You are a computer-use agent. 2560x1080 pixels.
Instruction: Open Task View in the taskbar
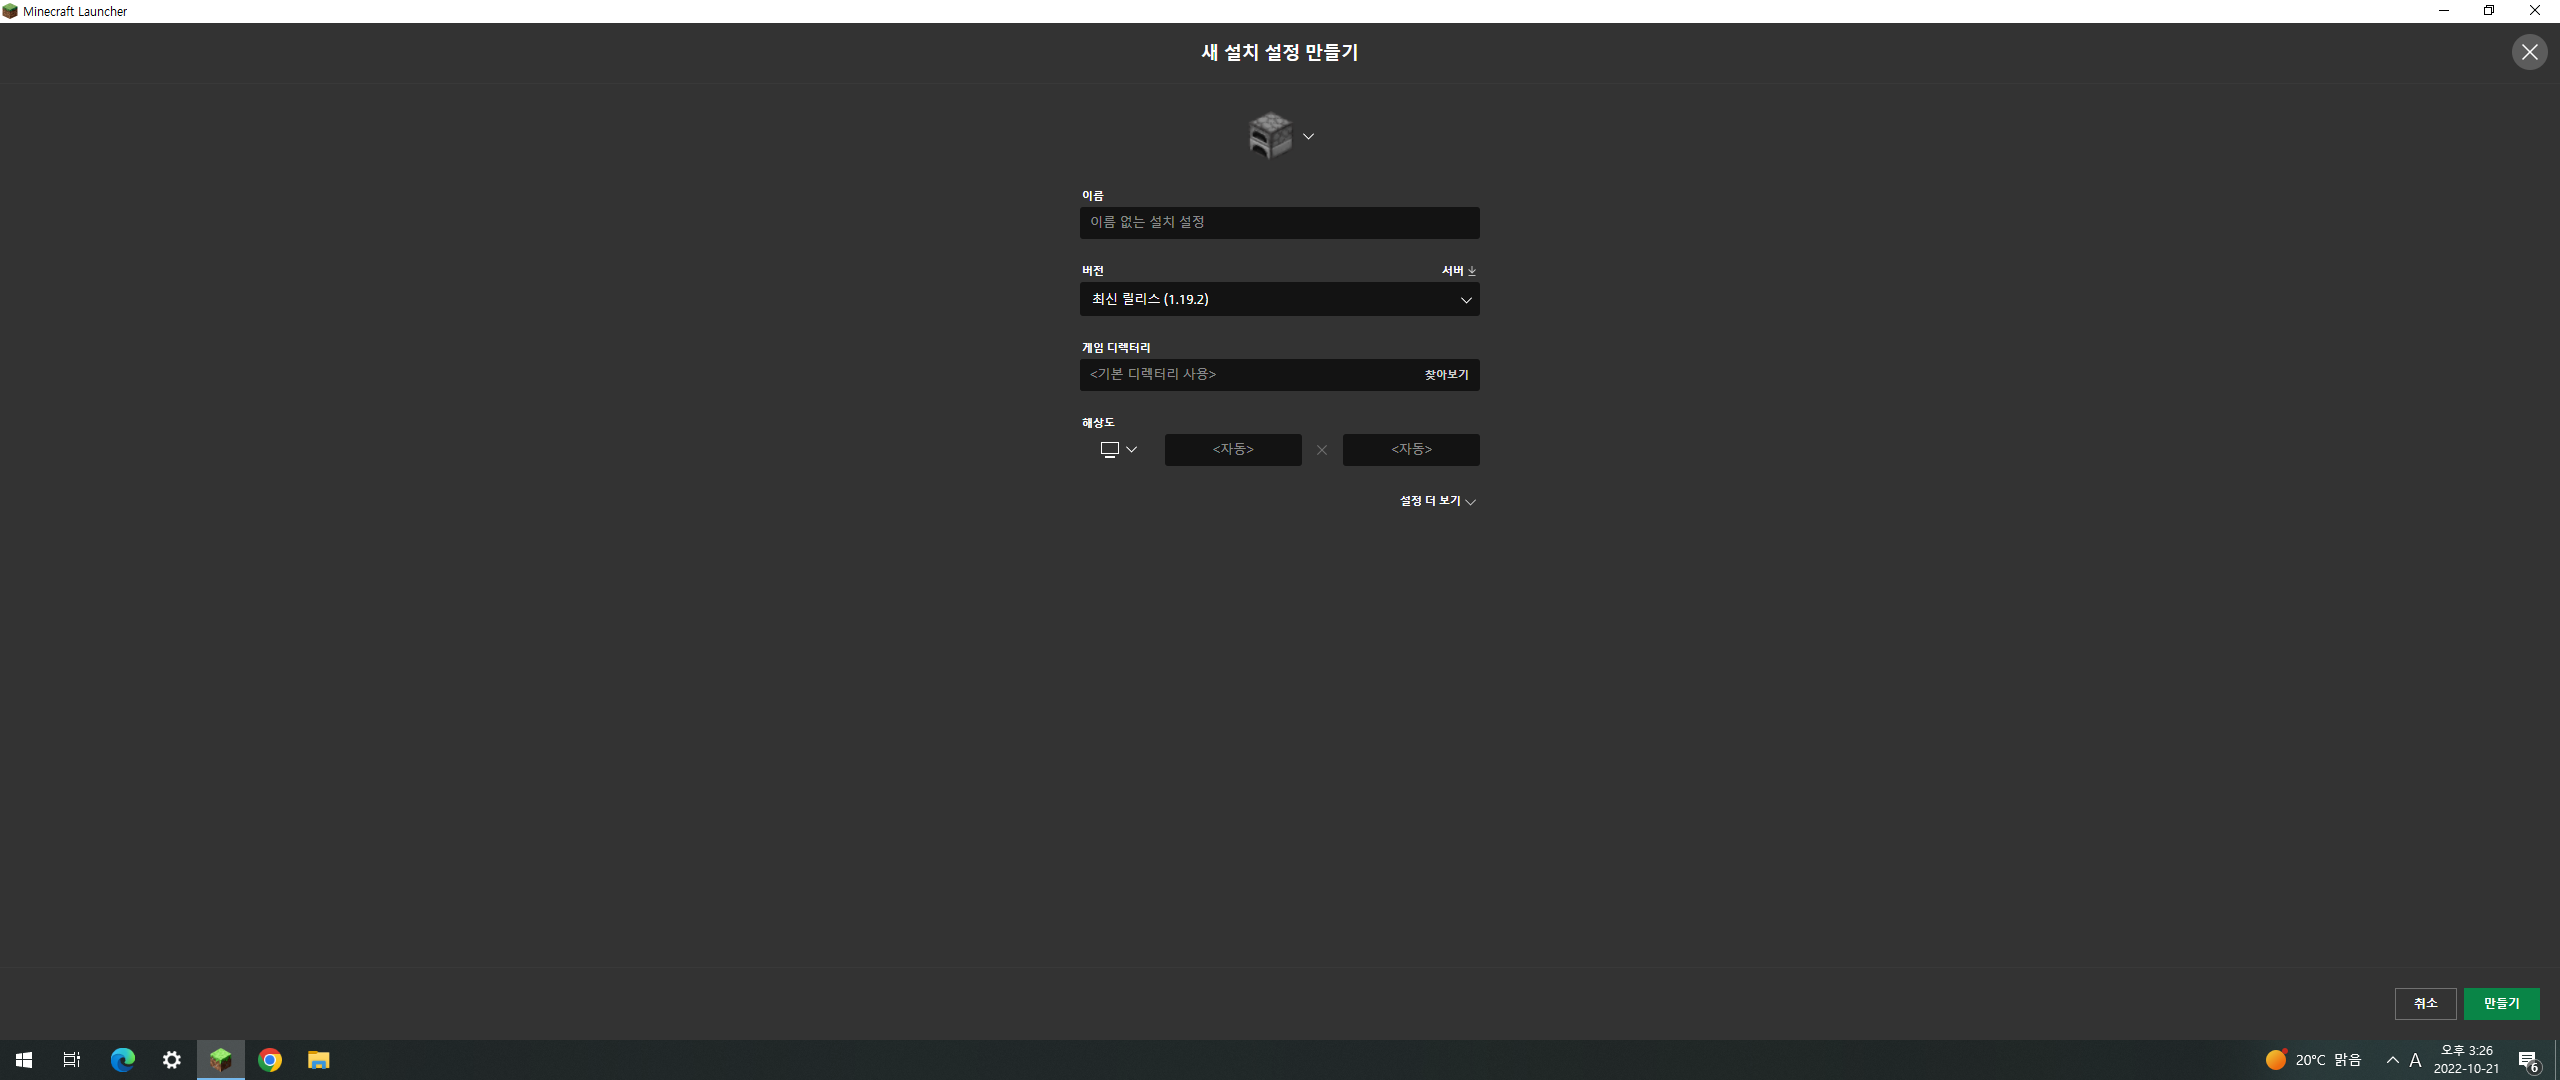pyautogui.click(x=72, y=1059)
